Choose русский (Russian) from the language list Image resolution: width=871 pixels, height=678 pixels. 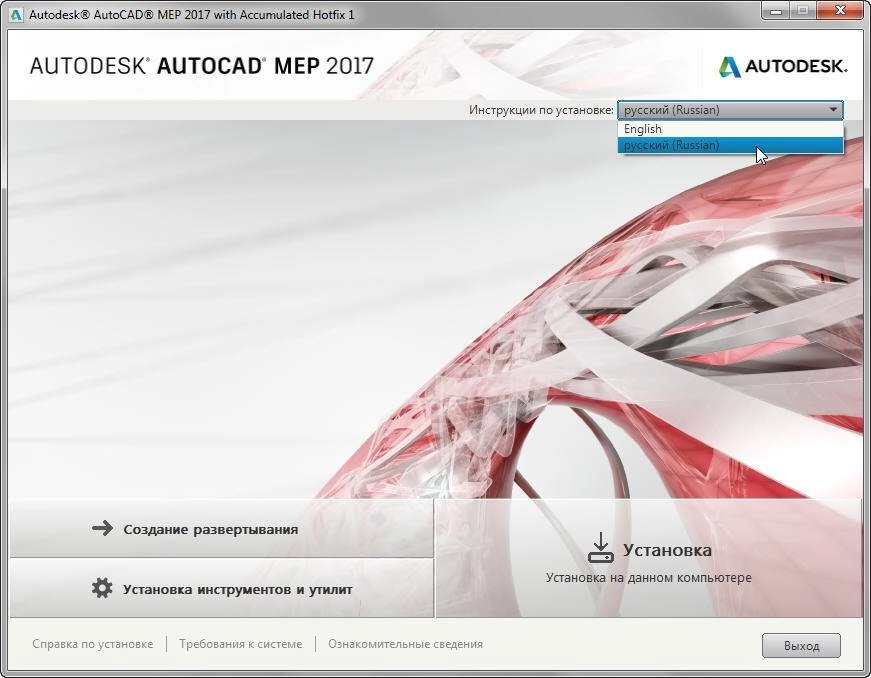tap(730, 145)
